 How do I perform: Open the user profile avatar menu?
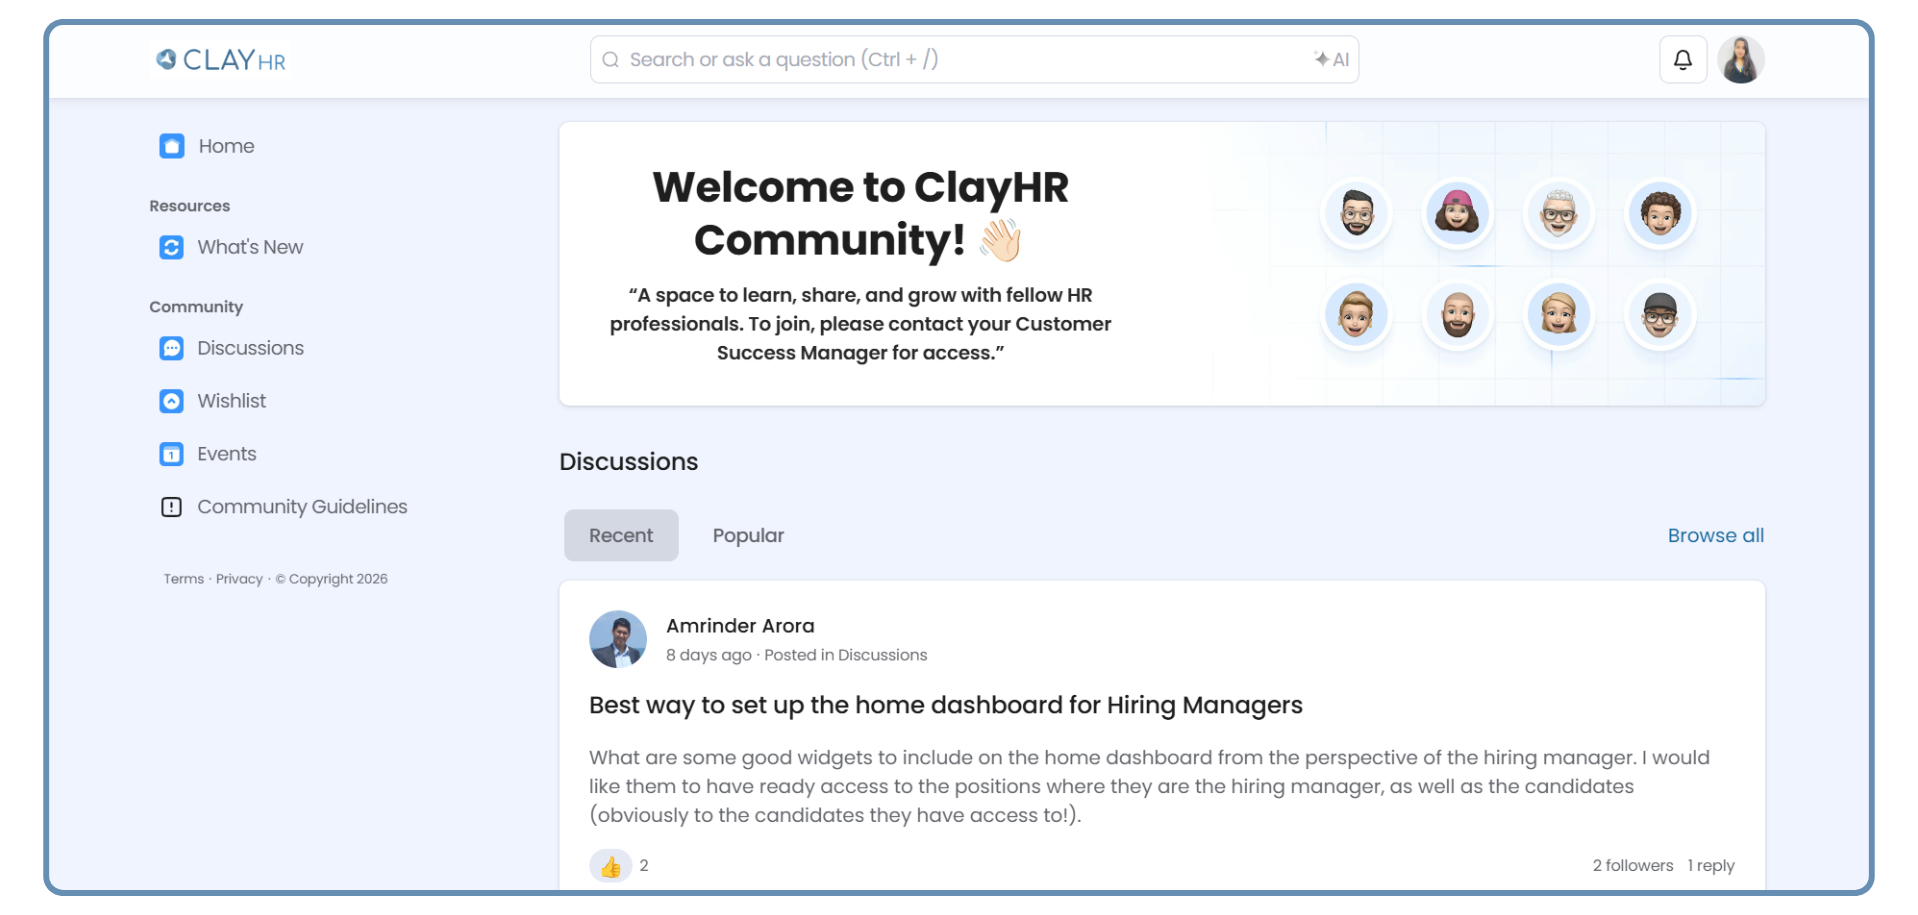coord(1741,60)
